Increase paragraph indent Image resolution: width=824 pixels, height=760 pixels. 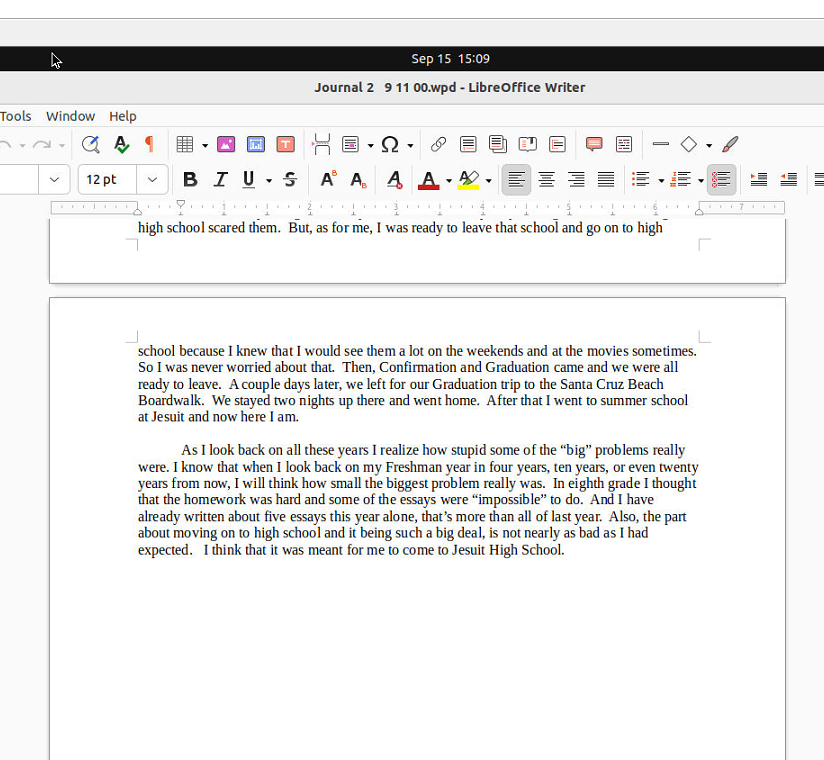point(759,180)
